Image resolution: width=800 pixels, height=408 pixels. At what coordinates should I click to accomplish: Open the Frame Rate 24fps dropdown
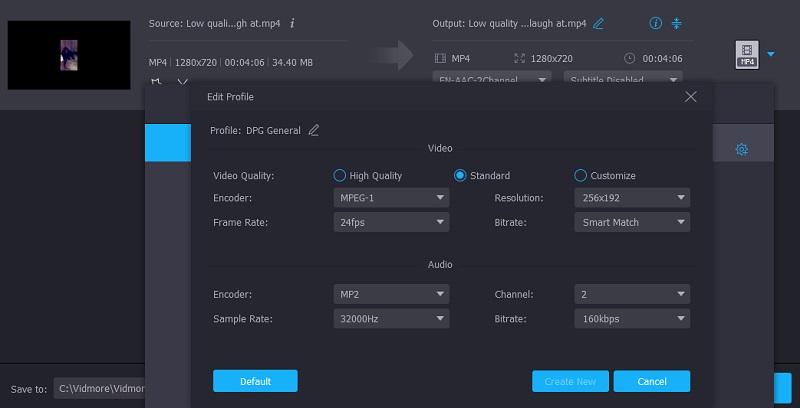point(391,222)
